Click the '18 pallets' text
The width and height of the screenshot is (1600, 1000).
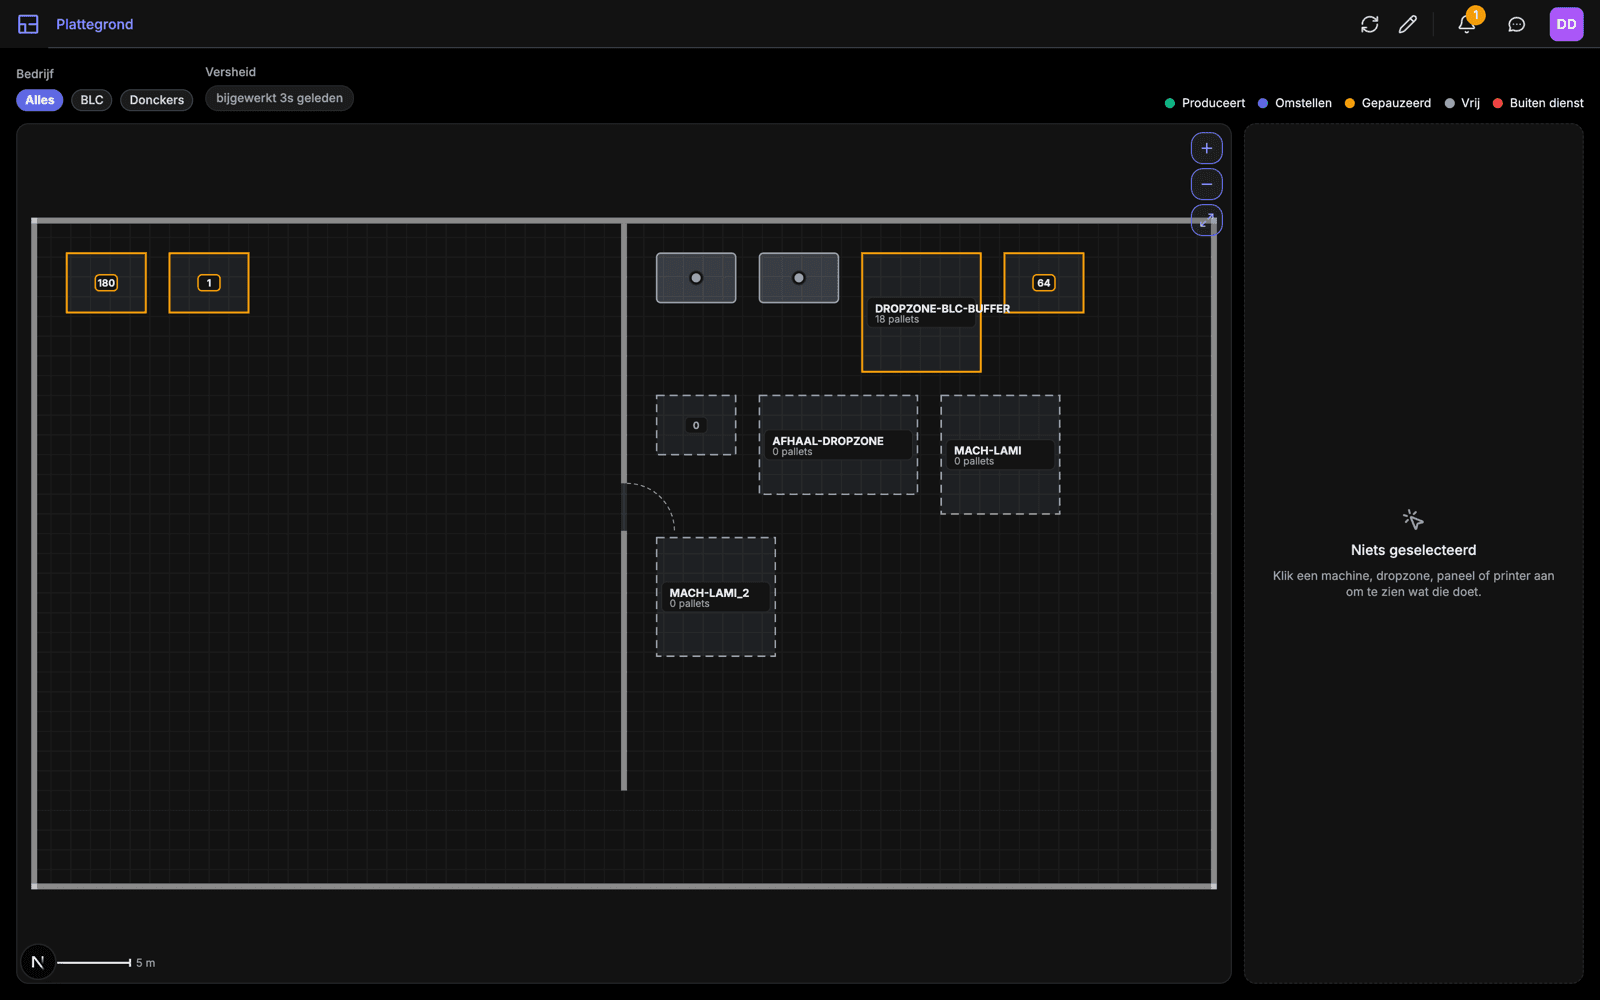897,320
